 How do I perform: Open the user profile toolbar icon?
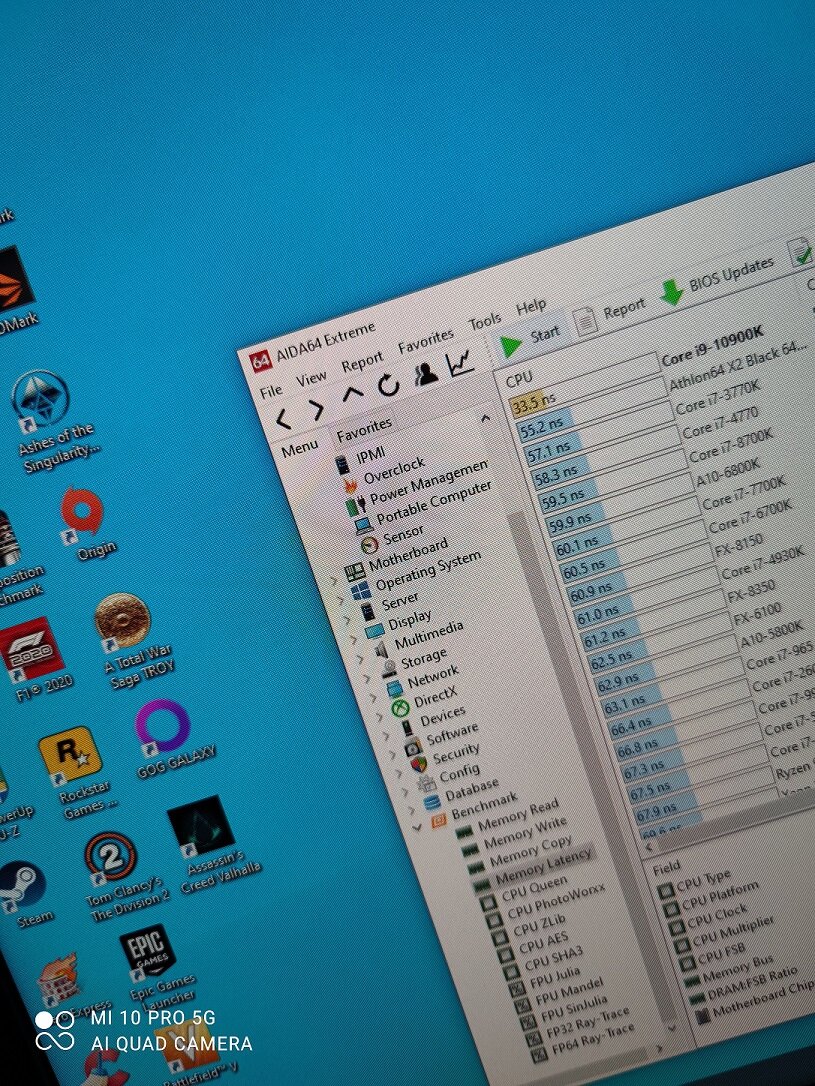425,374
